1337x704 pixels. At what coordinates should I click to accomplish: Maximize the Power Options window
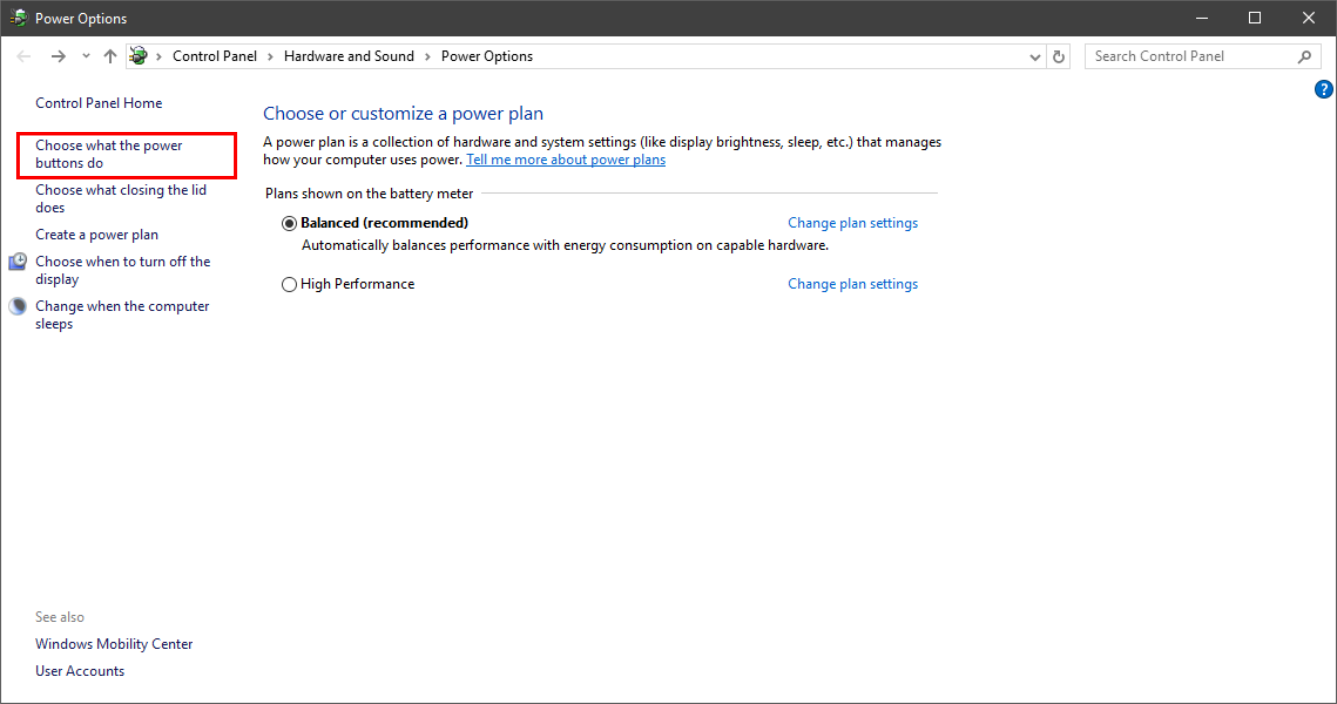point(1255,18)
